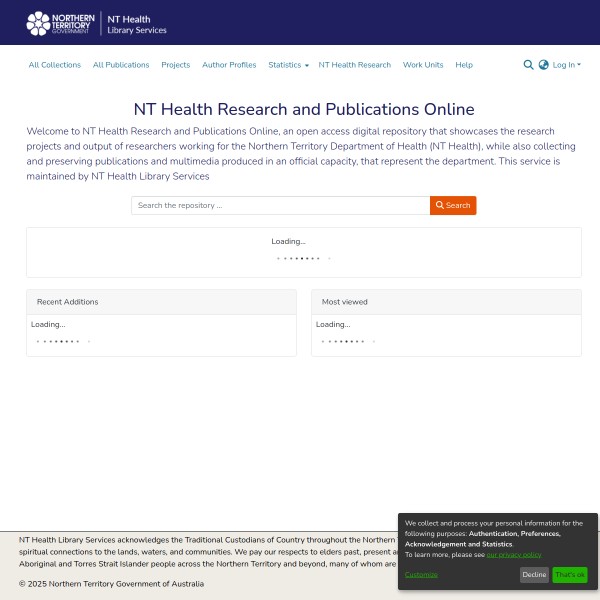Open Author Profiles page

point(229,65)
